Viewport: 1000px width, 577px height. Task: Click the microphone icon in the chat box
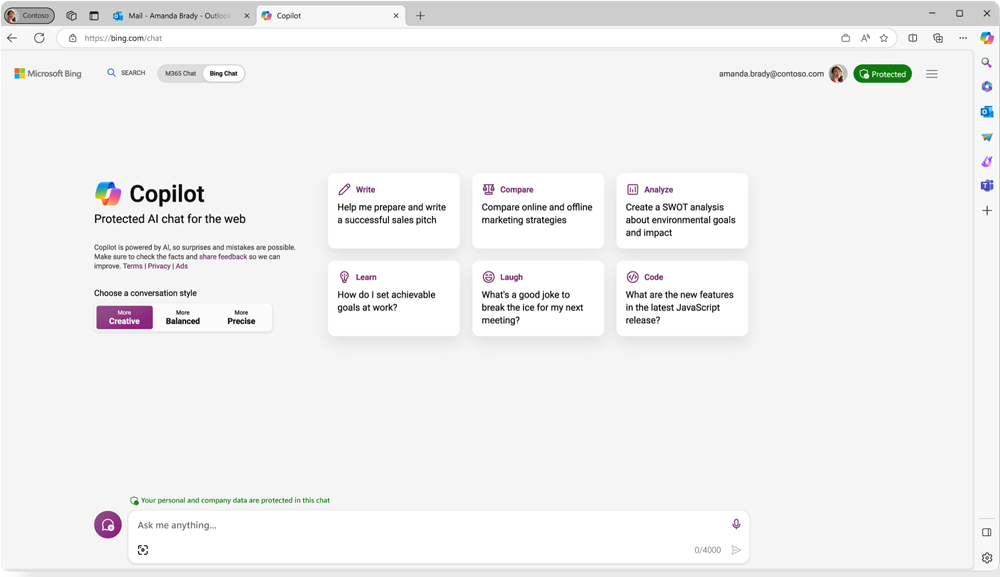[x=736, y=523]
